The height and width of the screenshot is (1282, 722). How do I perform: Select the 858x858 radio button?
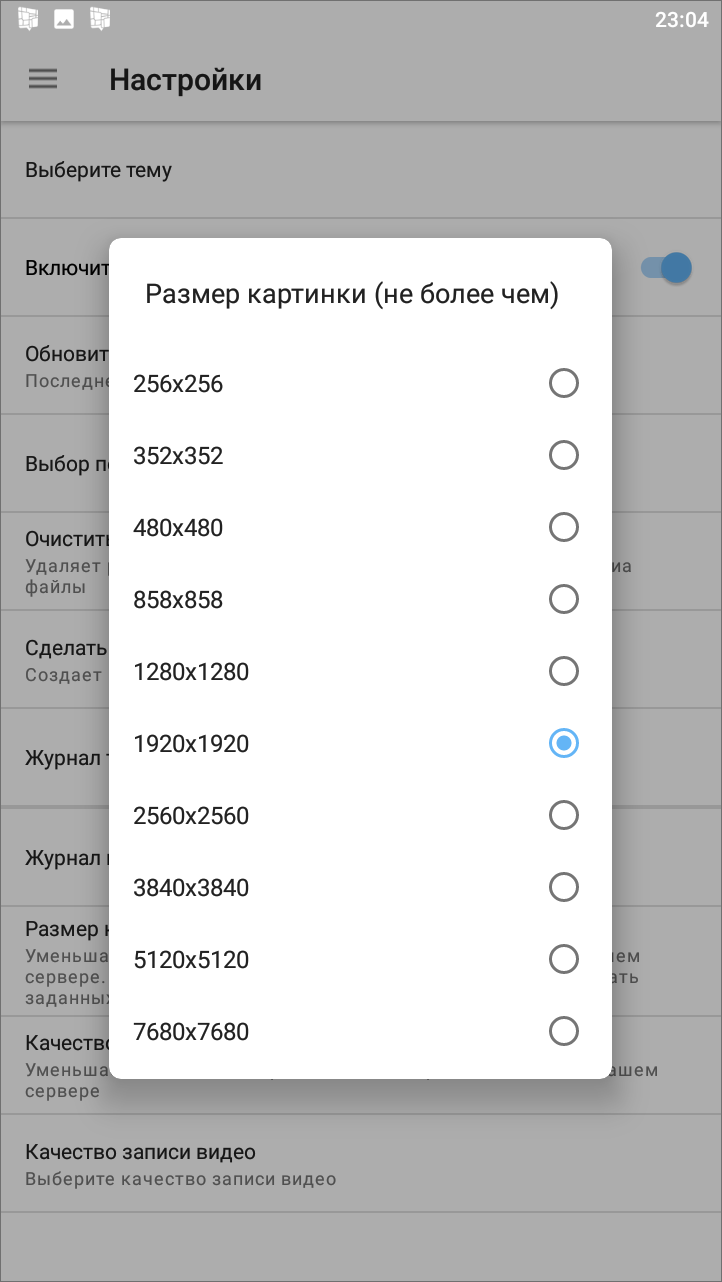pyautogui.click(x=564, y=599)
